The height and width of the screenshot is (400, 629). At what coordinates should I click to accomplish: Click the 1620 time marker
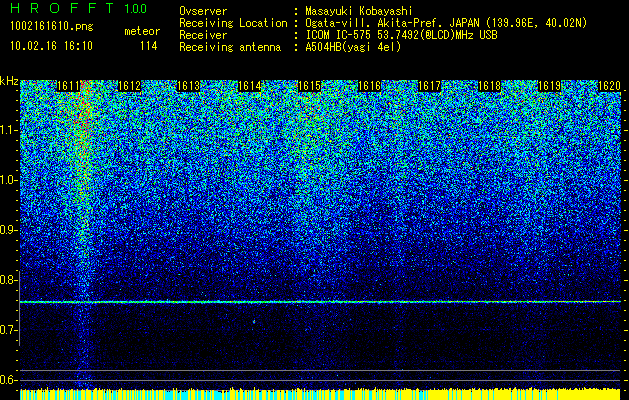point(609,86)
